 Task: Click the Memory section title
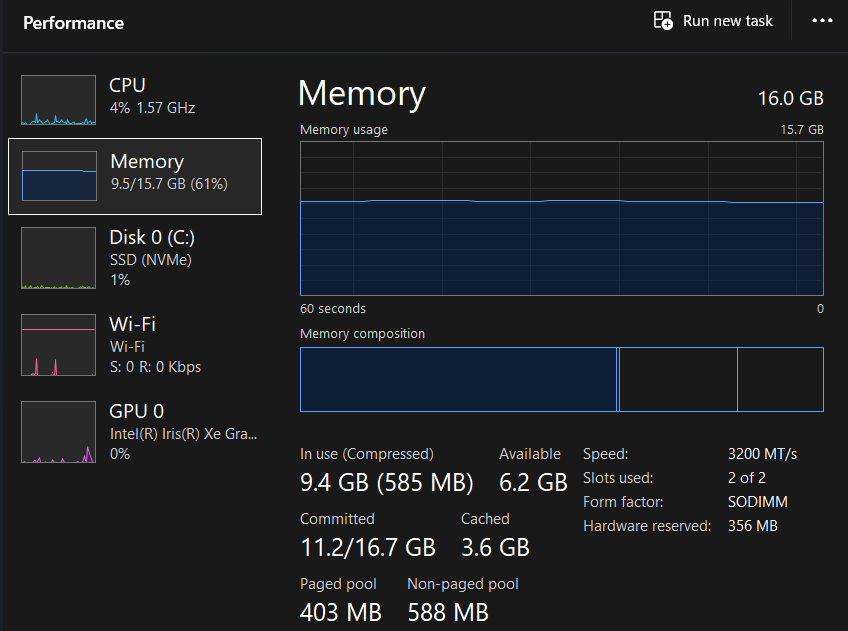pyautogui.click(x=361, y=94)
